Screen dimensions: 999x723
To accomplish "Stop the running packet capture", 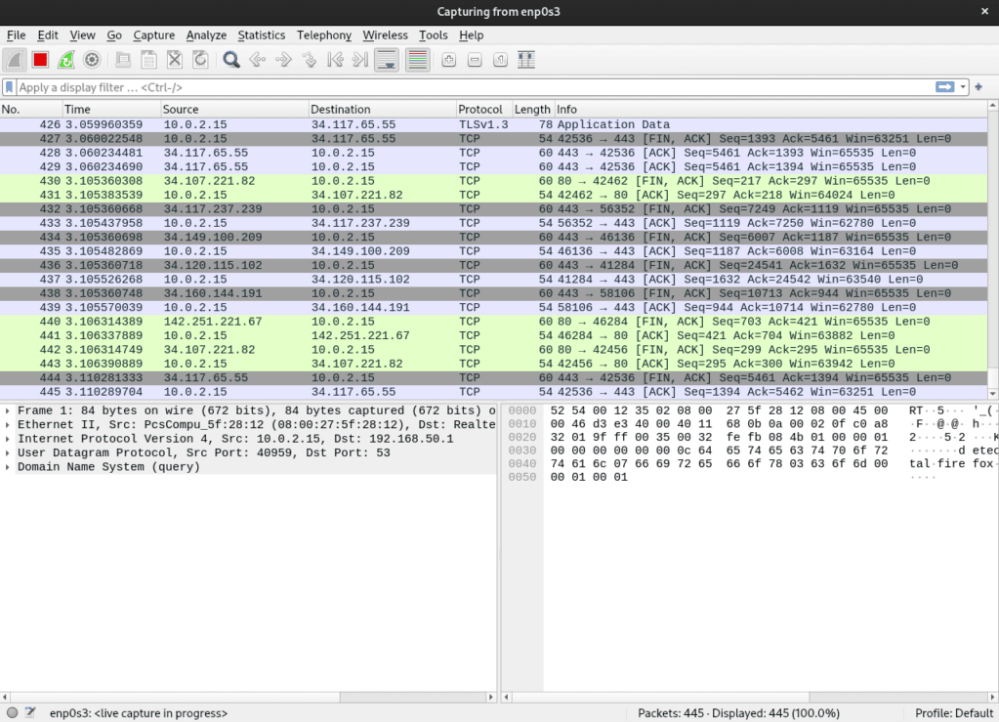I will [x=40, y=60].
